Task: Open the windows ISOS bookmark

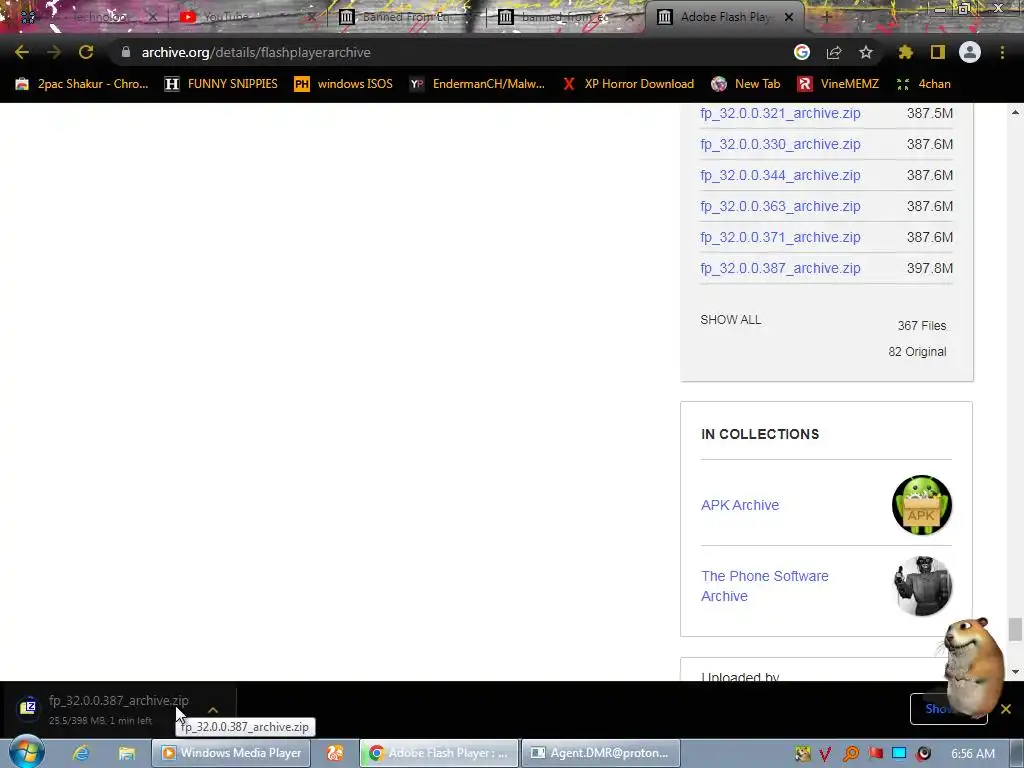Action: (344, 84)
